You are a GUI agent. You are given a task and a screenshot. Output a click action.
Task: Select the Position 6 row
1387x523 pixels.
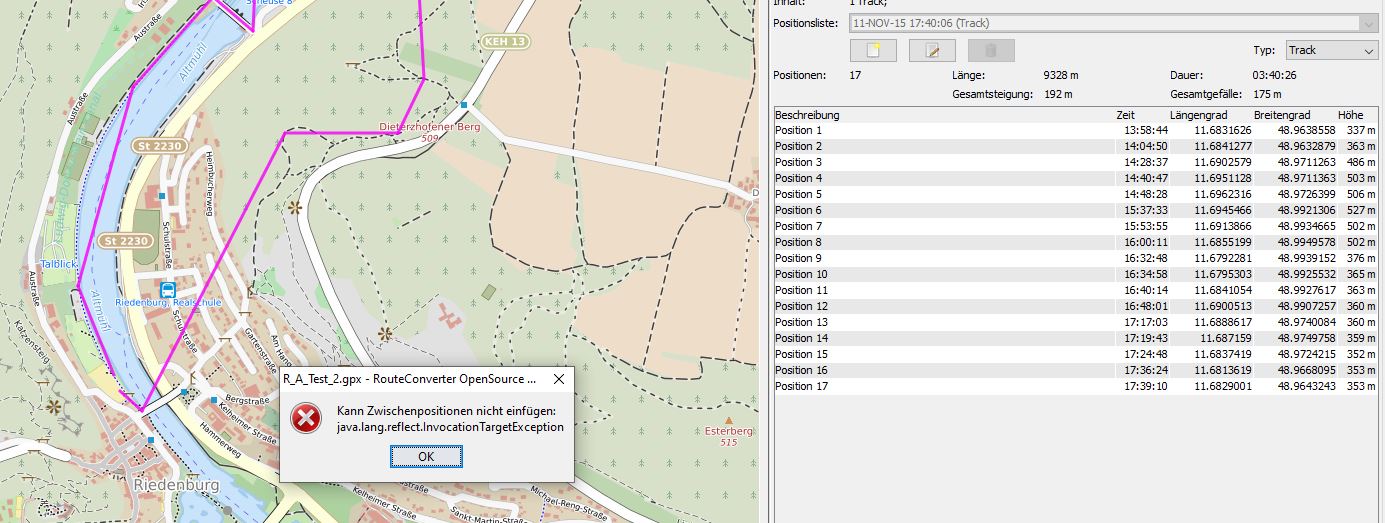click(799, 210)
